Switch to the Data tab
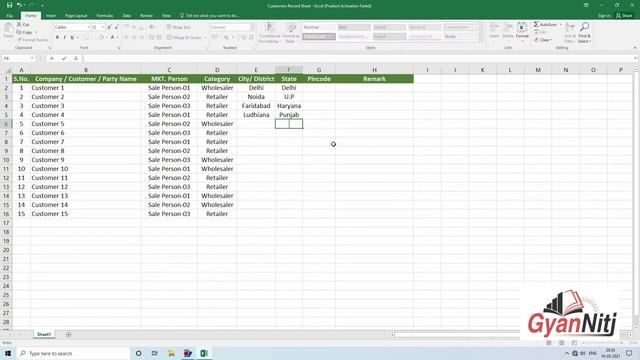This screenshot has width=640, height=360. point(127,16)
